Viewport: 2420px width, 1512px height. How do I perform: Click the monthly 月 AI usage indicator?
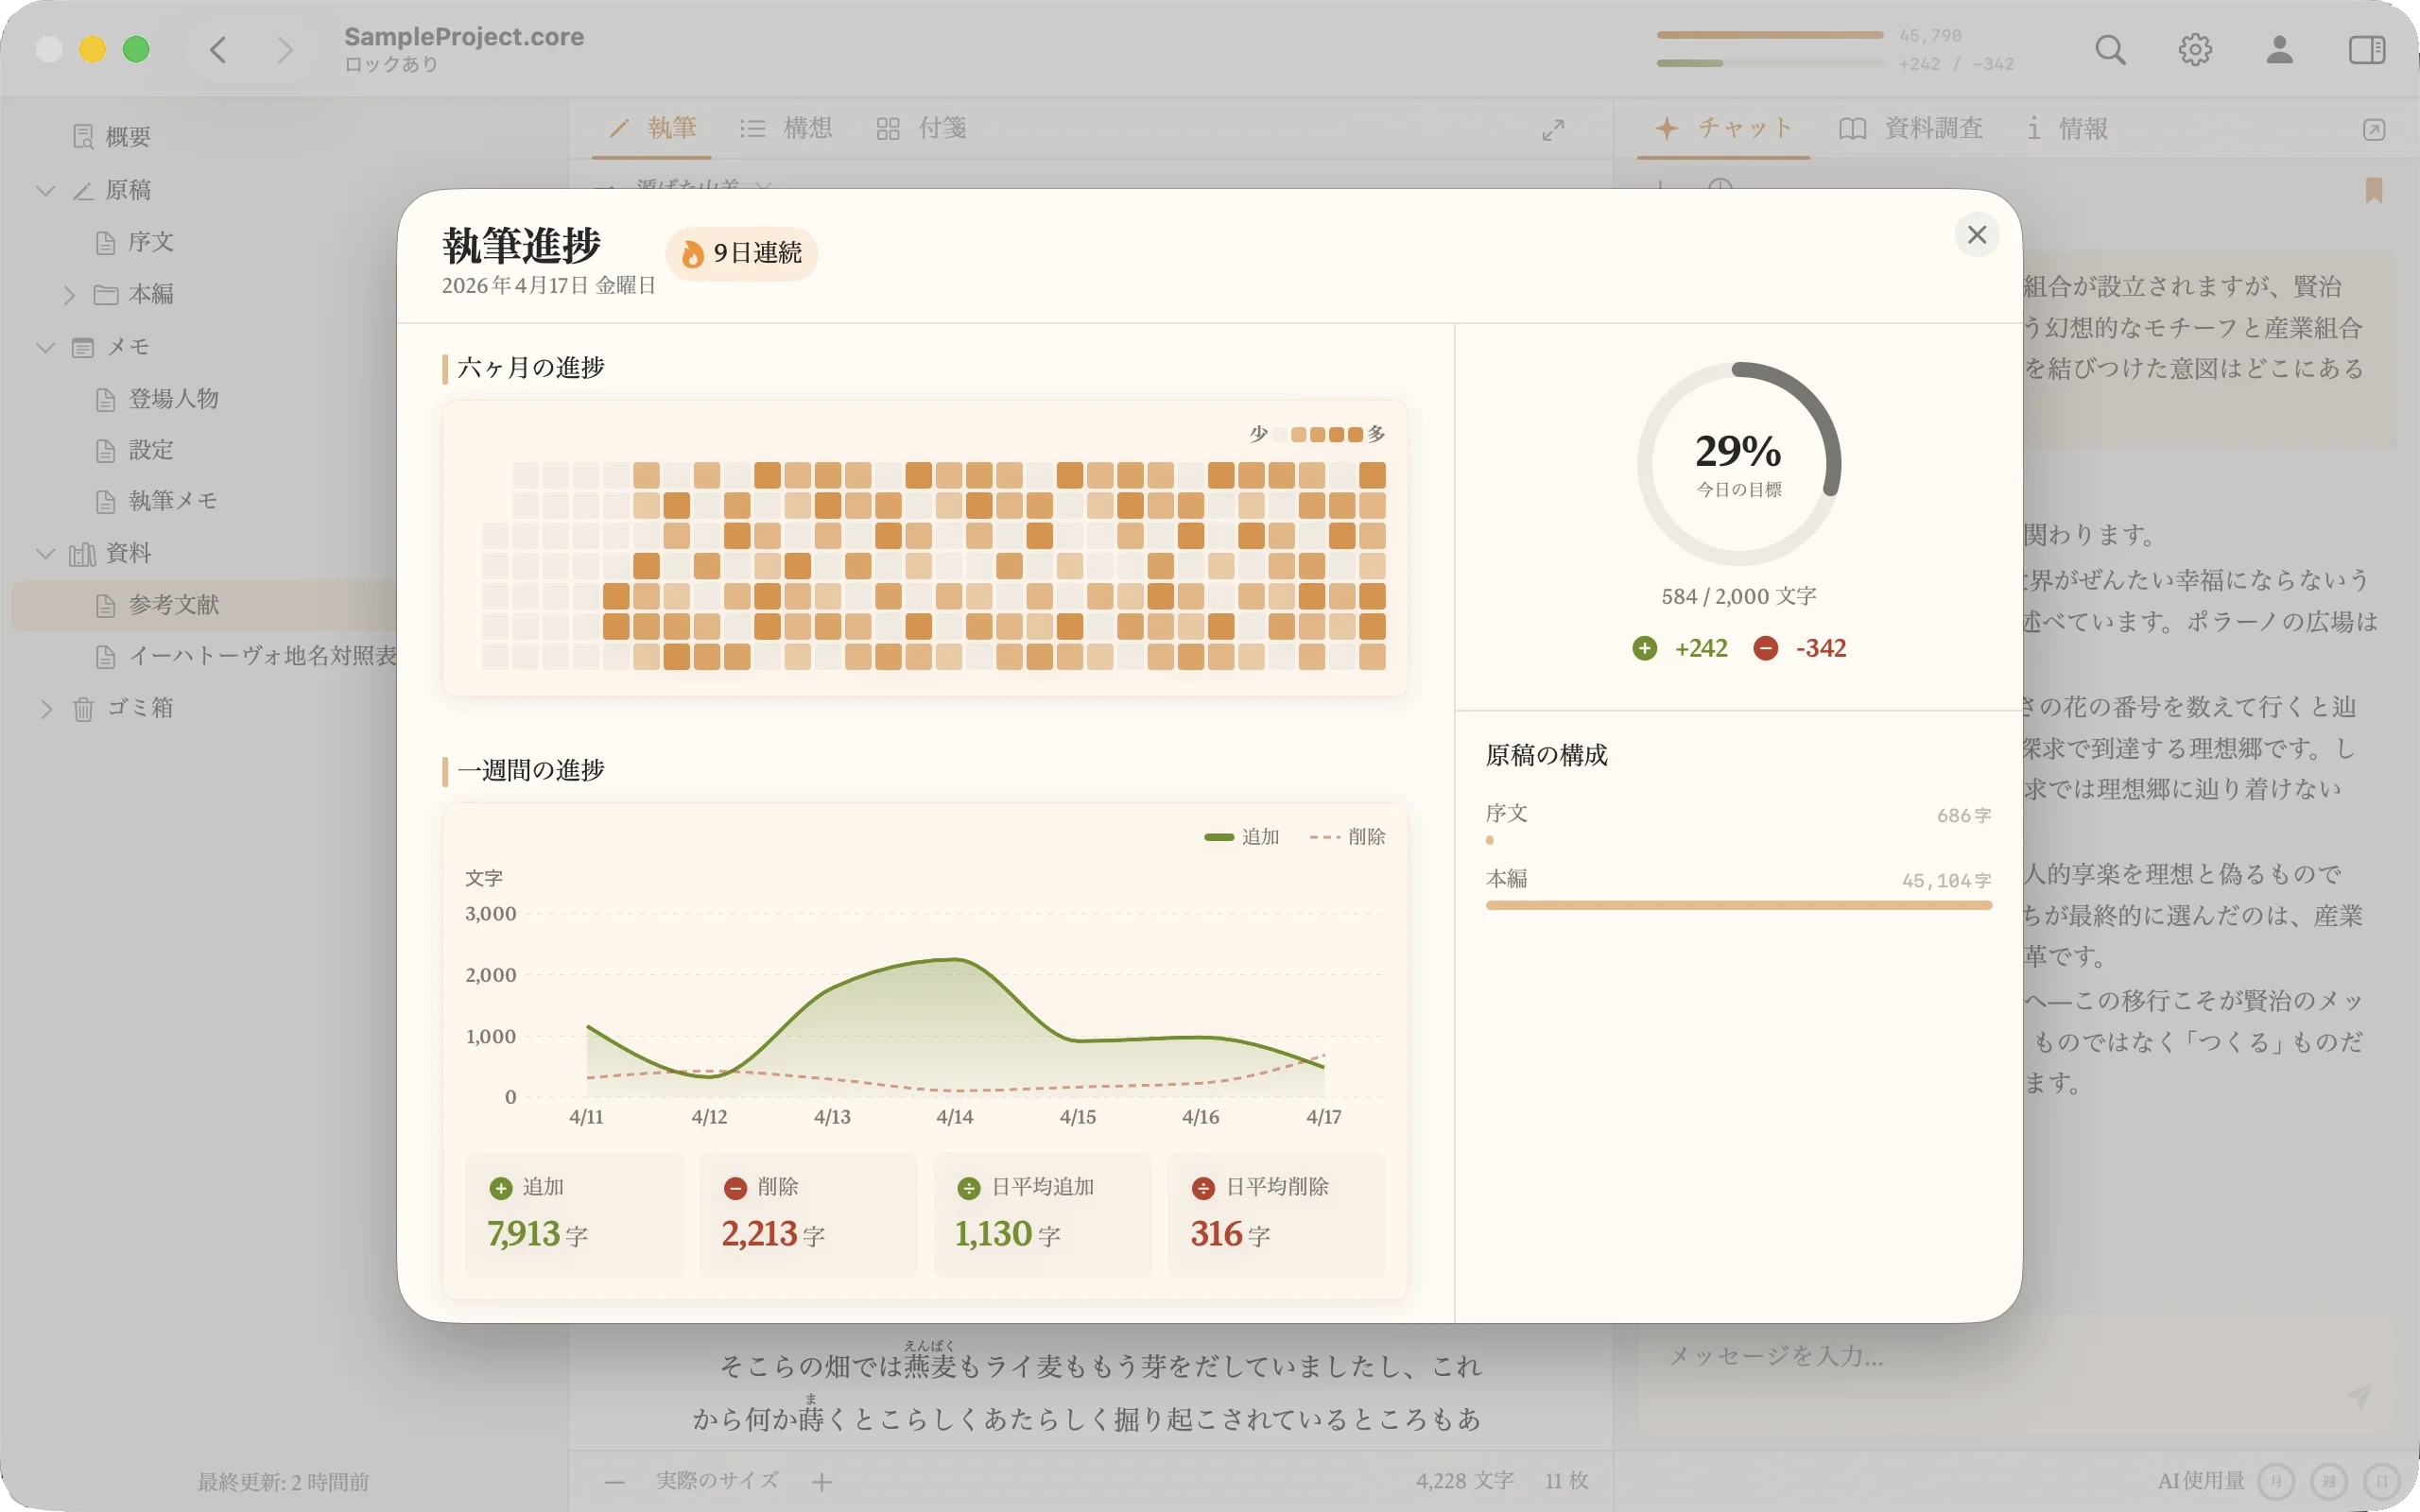pyautogui.click(x=2276, y=1481)
